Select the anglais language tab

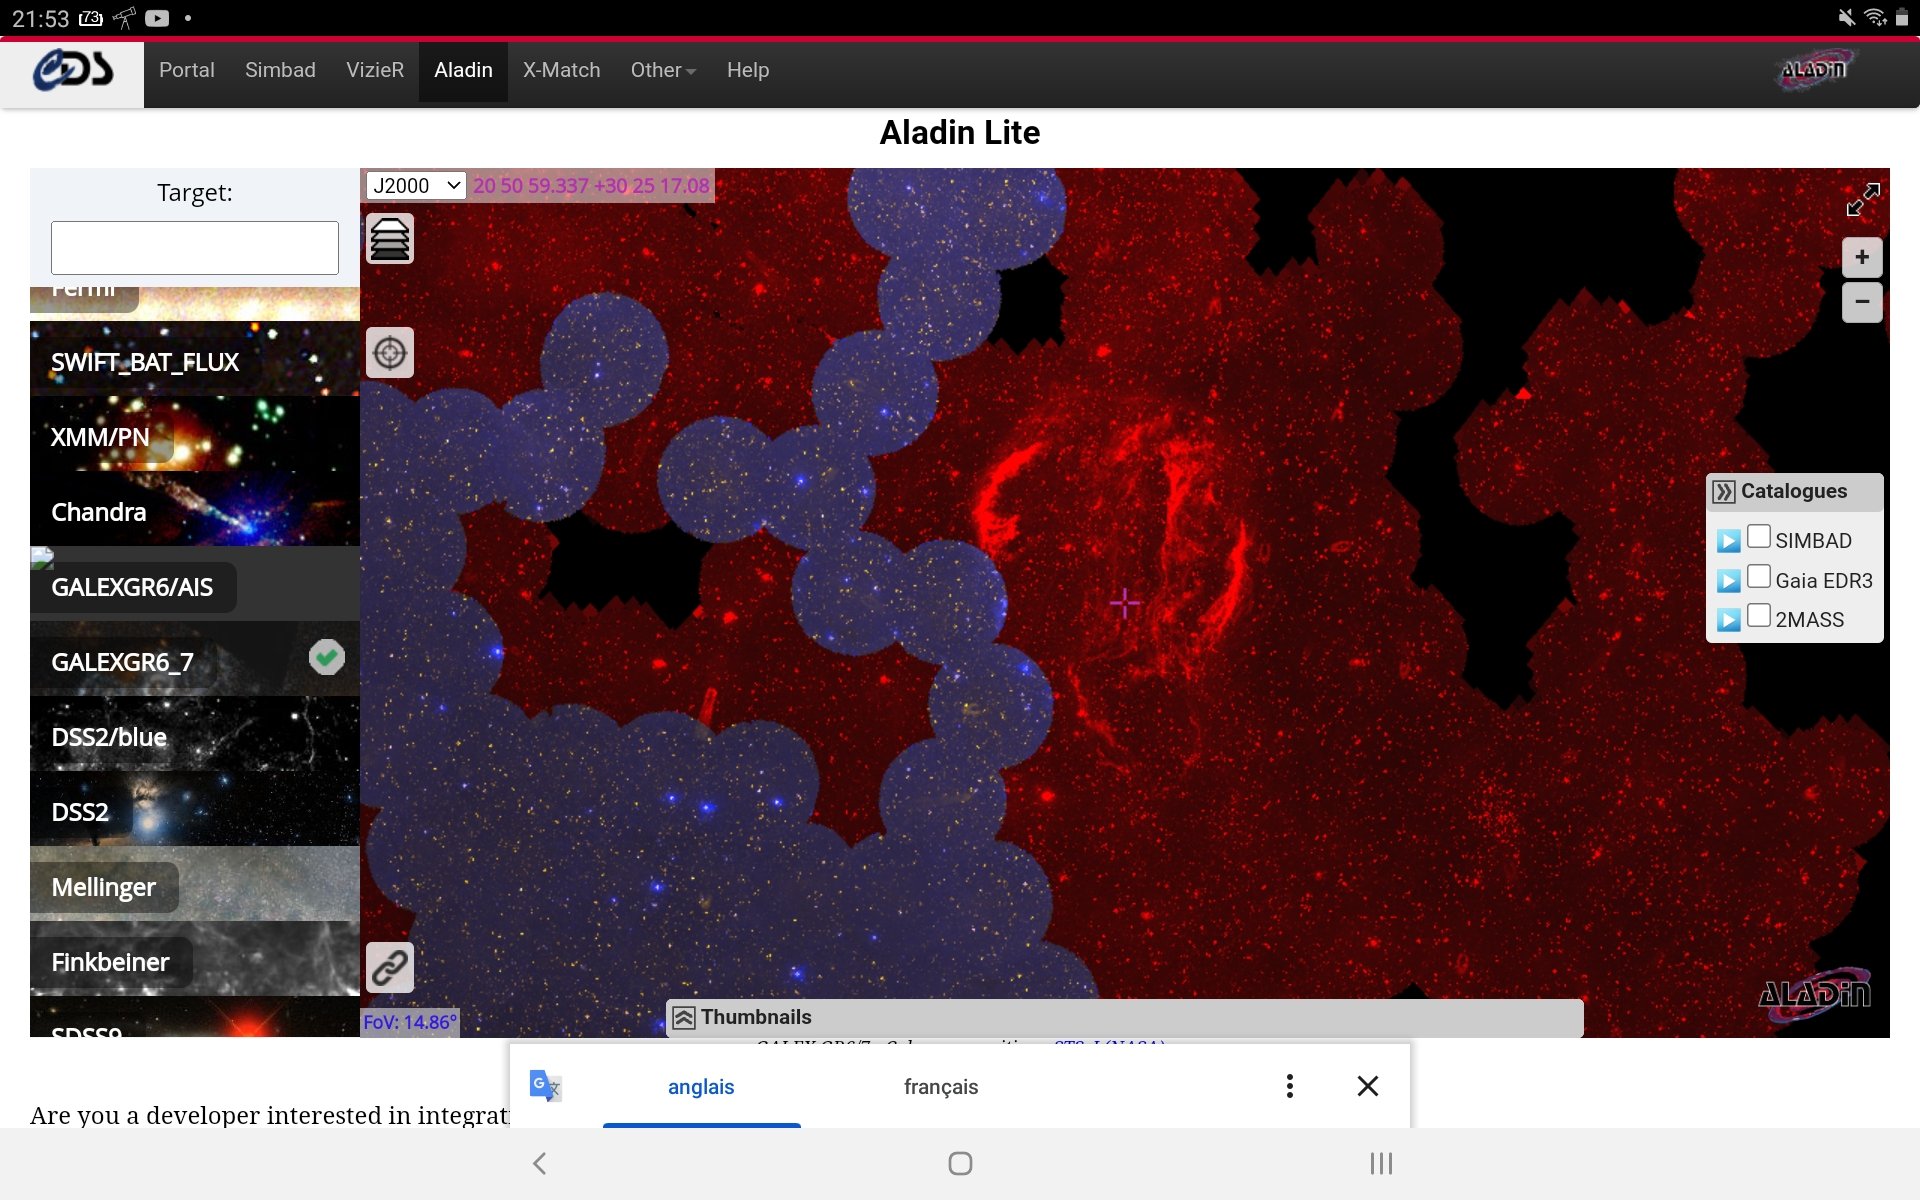click(701, 1087)
